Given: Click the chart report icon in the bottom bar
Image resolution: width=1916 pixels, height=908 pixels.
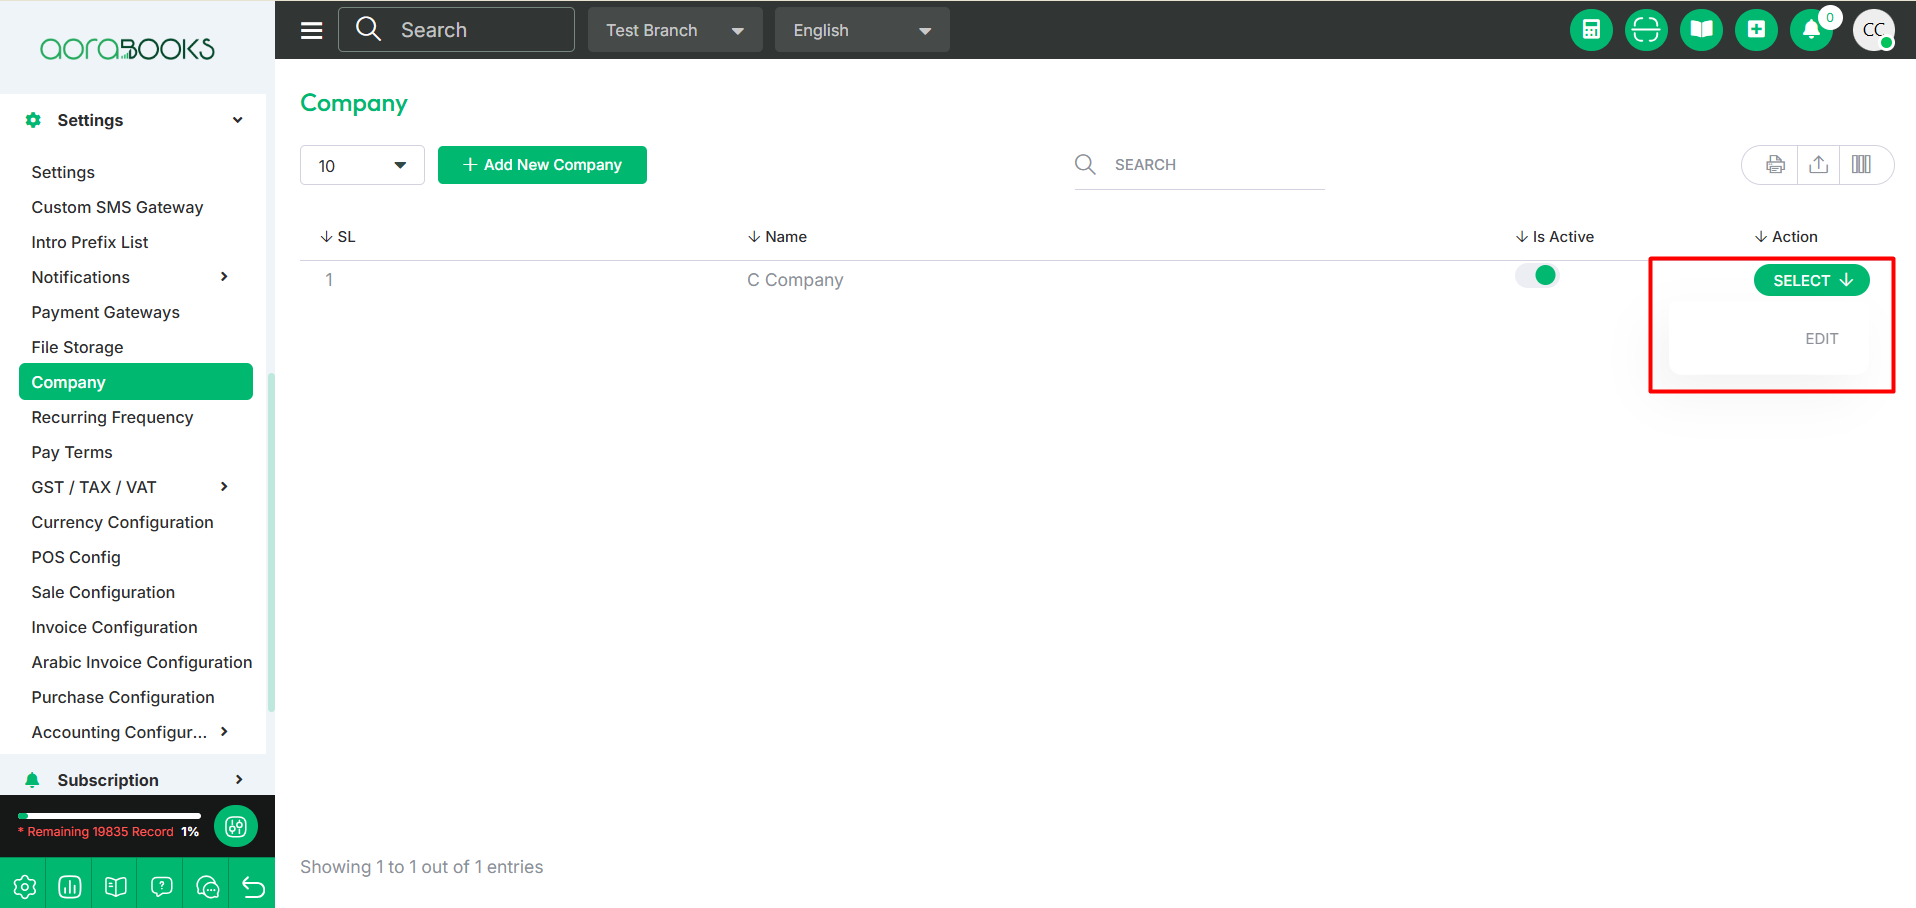Looking at the screenshot, I should (70, 886).
